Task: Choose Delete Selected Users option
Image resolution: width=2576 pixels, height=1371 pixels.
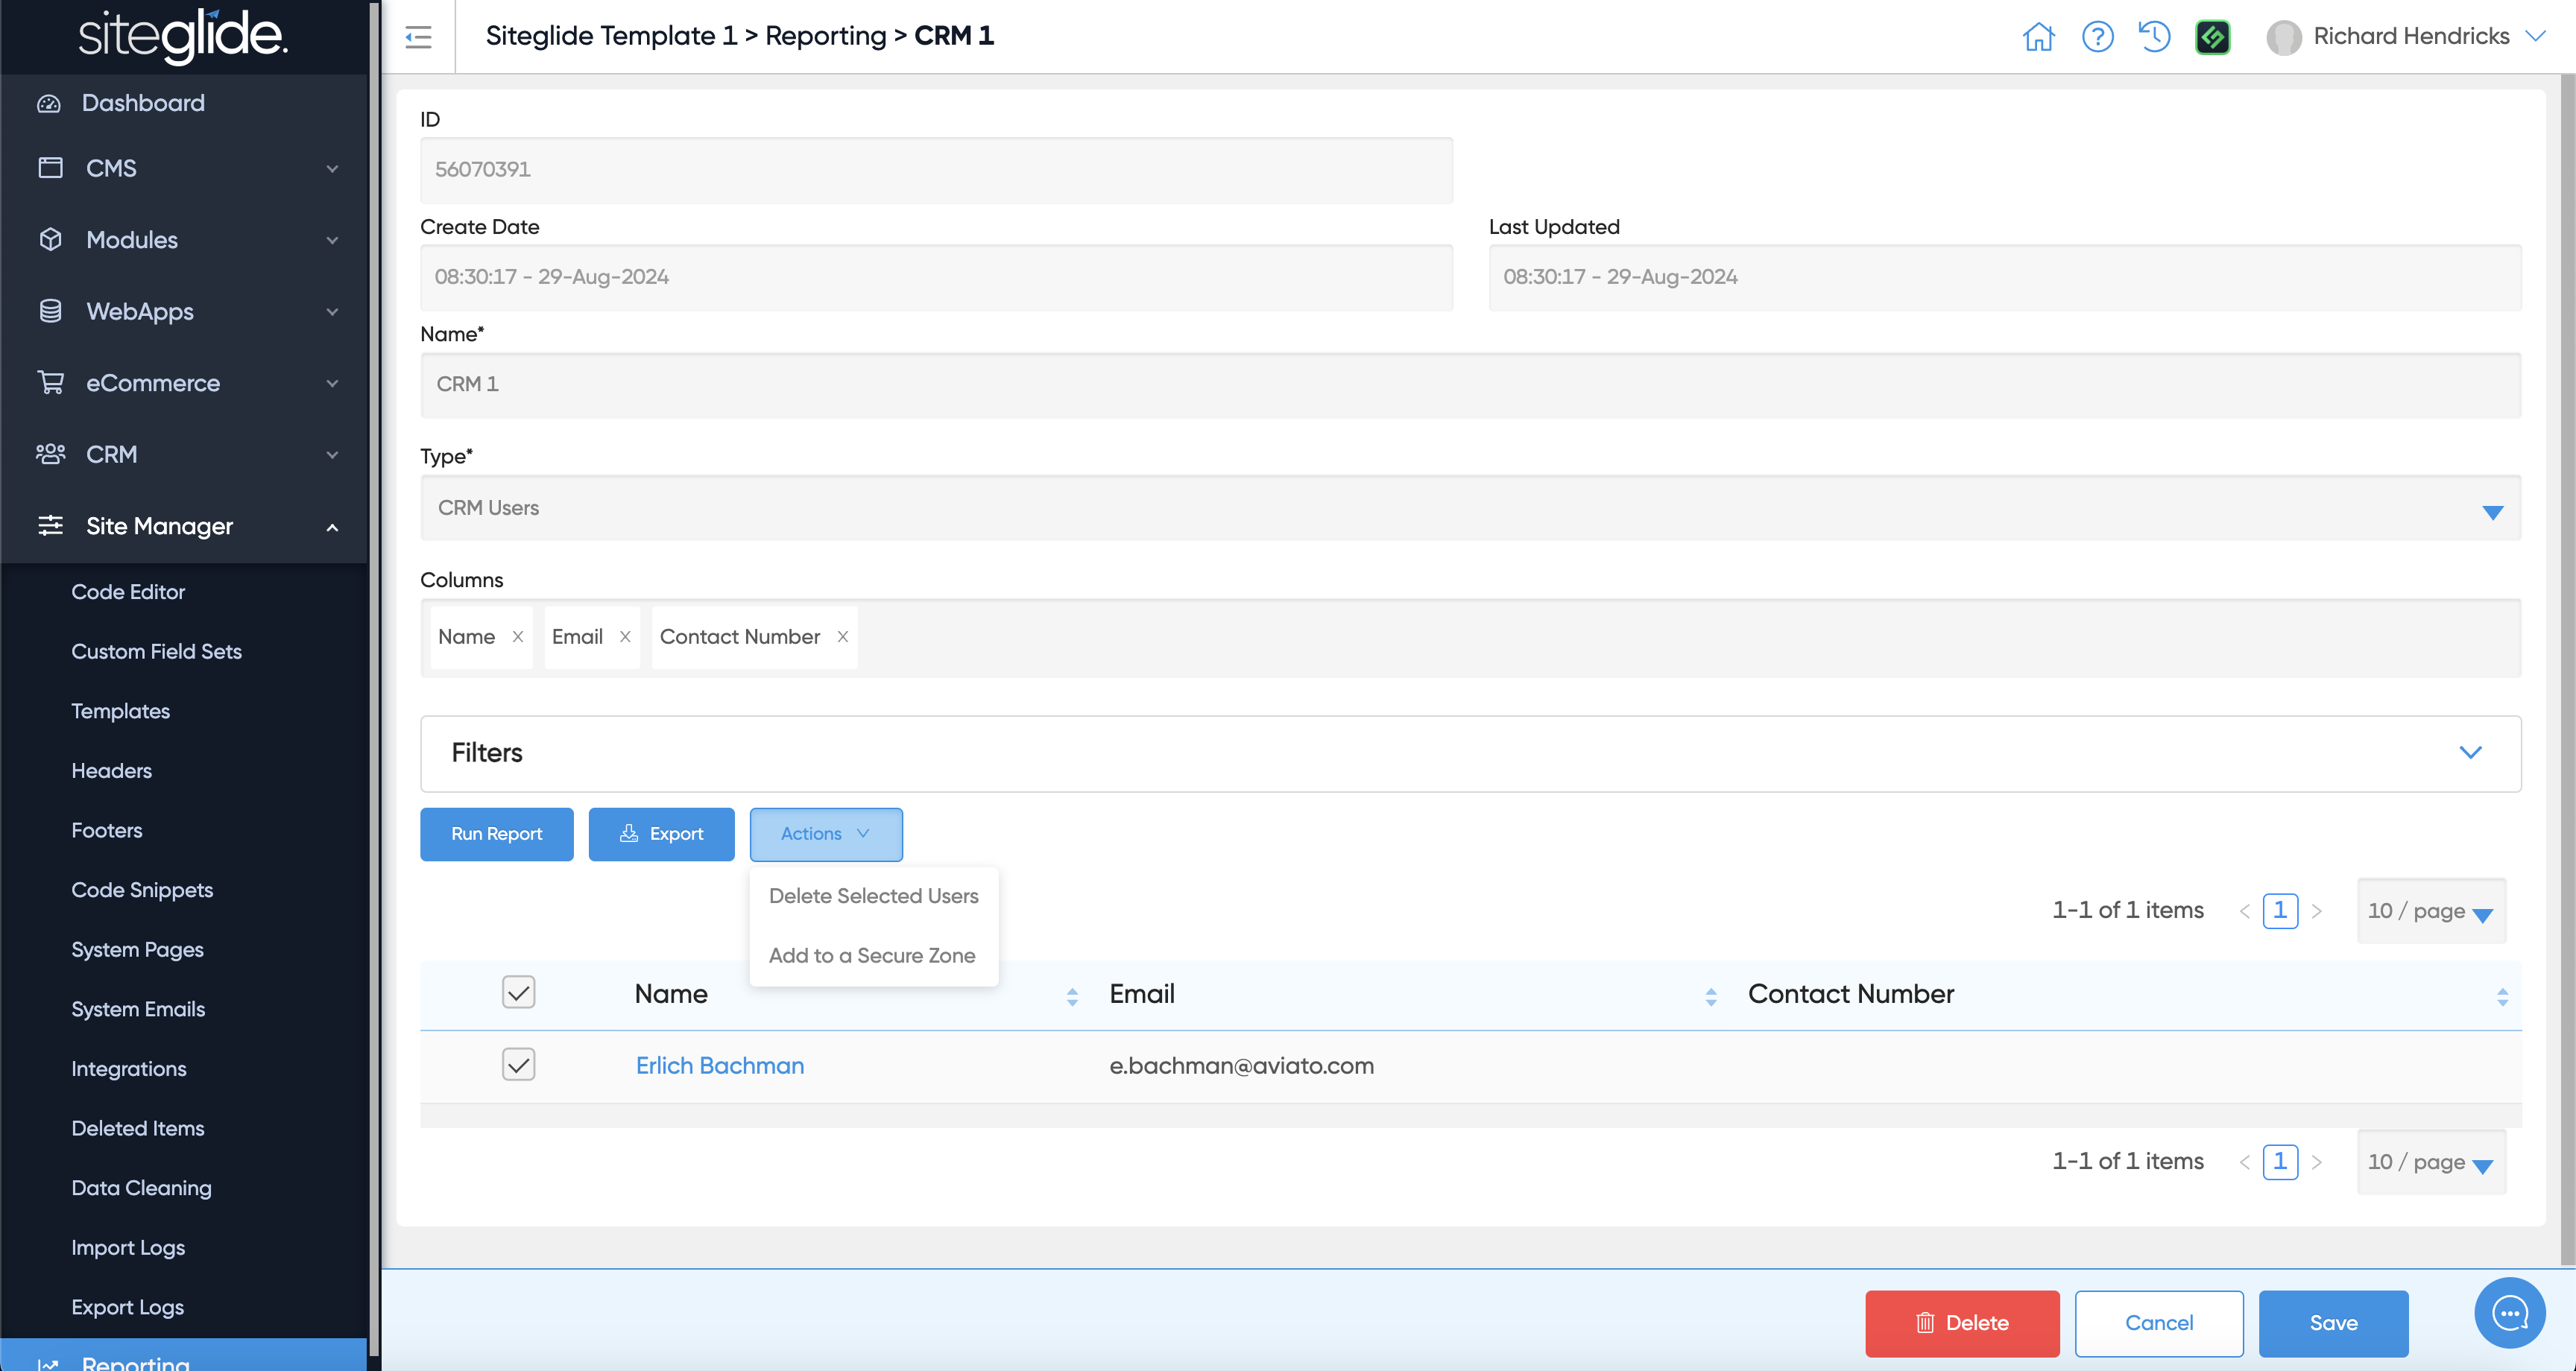Action: tap(873, 896)
